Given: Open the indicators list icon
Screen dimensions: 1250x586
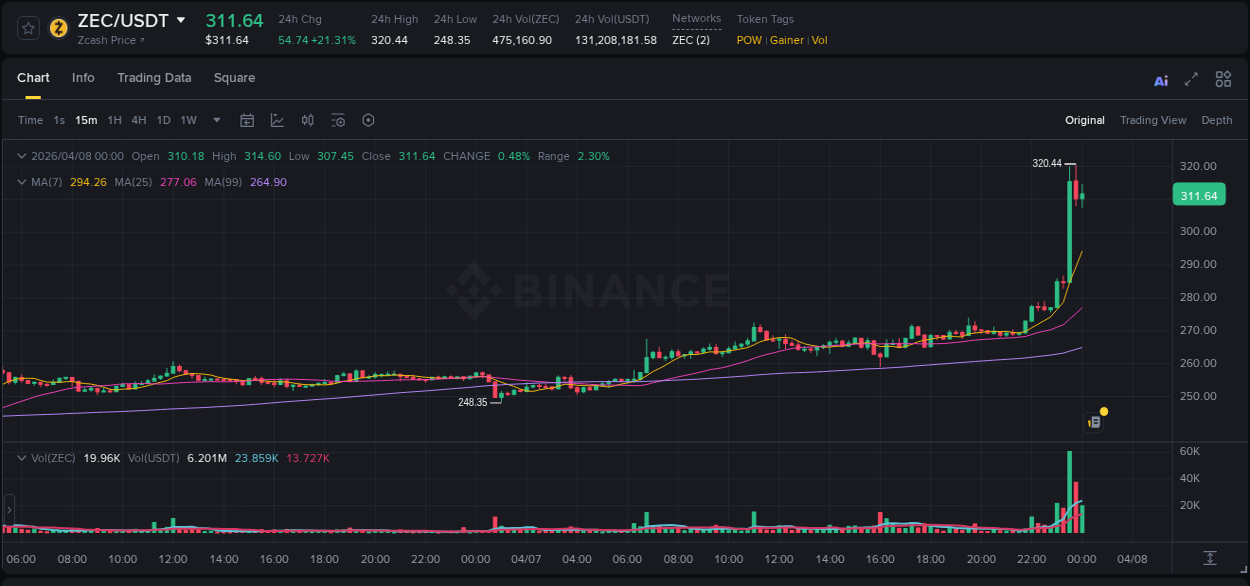Looking at the screenshot, I should [338, 120].
